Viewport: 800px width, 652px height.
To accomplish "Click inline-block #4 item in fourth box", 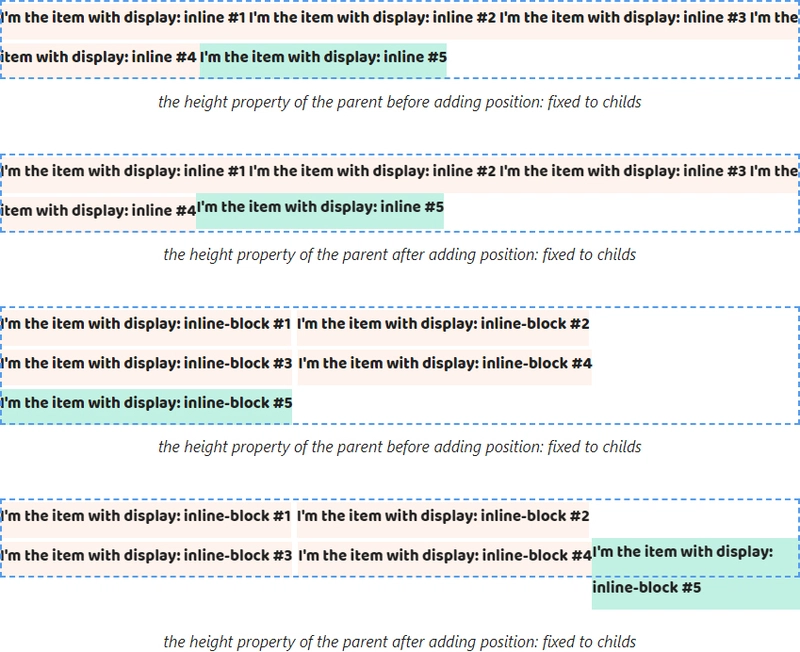I will coord(445,558).
